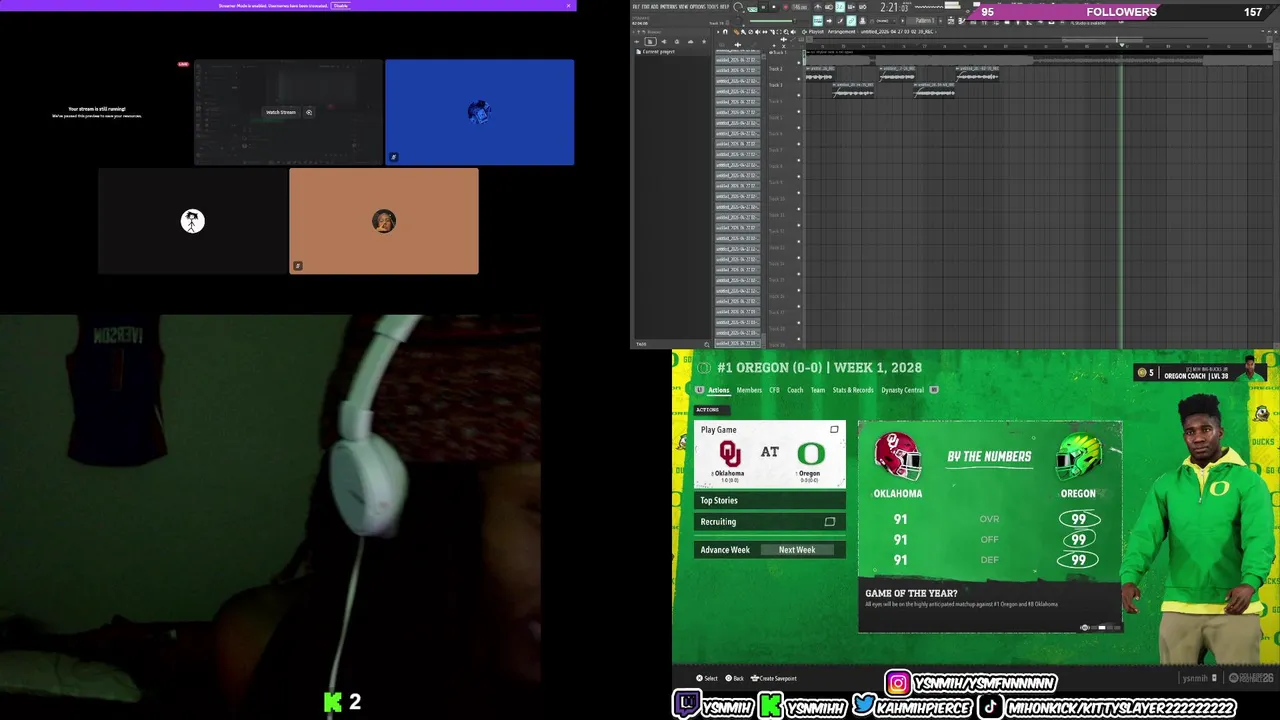Select Top Stories in the Actions list

tap(770, 500)
